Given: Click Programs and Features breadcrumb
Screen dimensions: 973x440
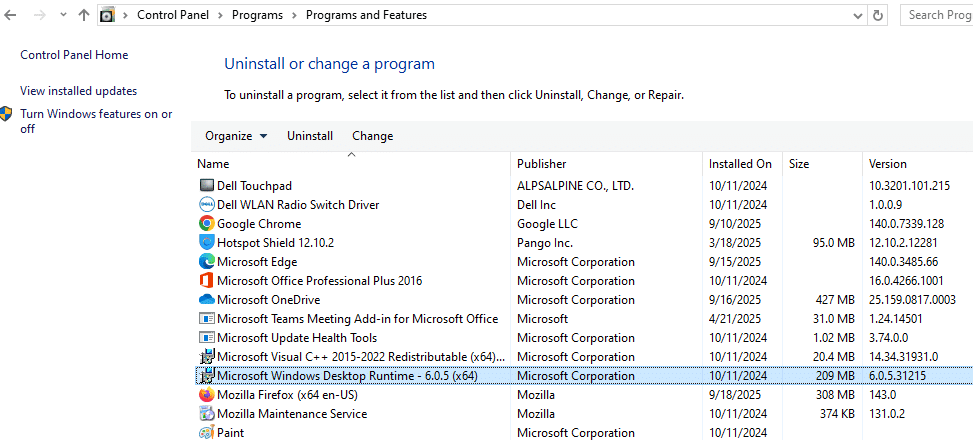Looking at the screenshot, I should click(x=366, y=15).
